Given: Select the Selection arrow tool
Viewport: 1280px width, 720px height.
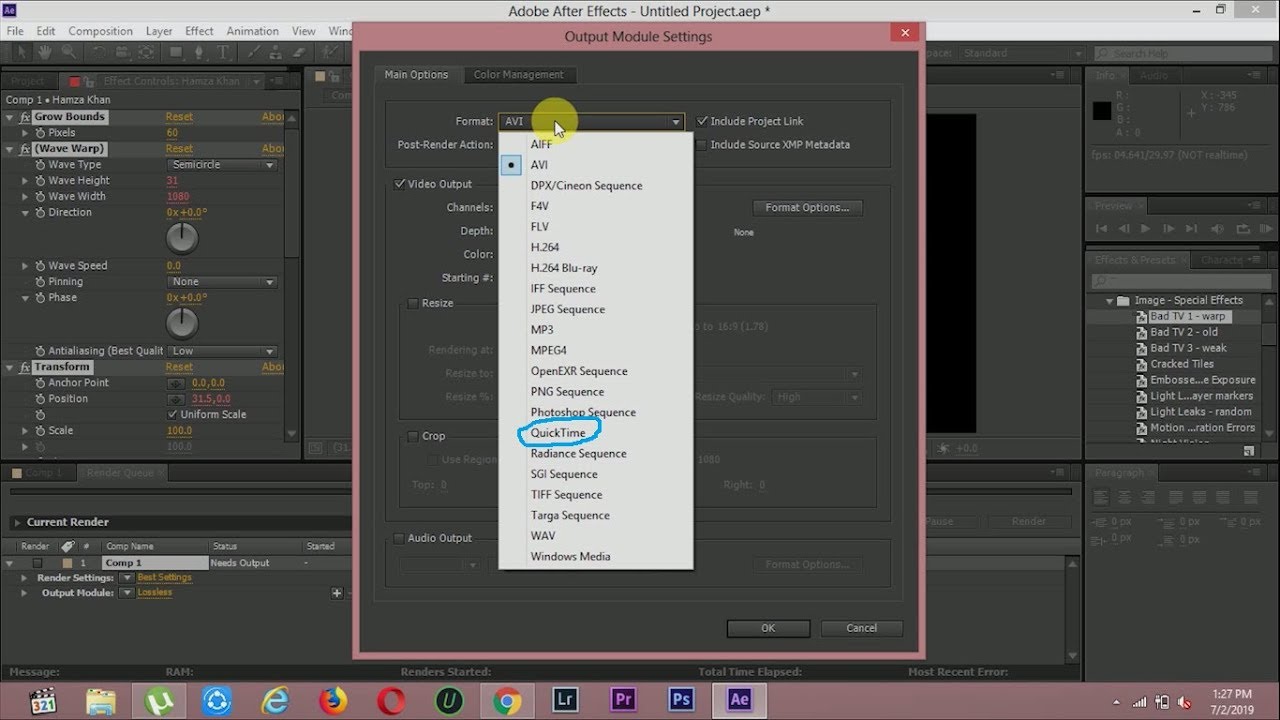Looking at the screenshot, I should coord(22,52).
